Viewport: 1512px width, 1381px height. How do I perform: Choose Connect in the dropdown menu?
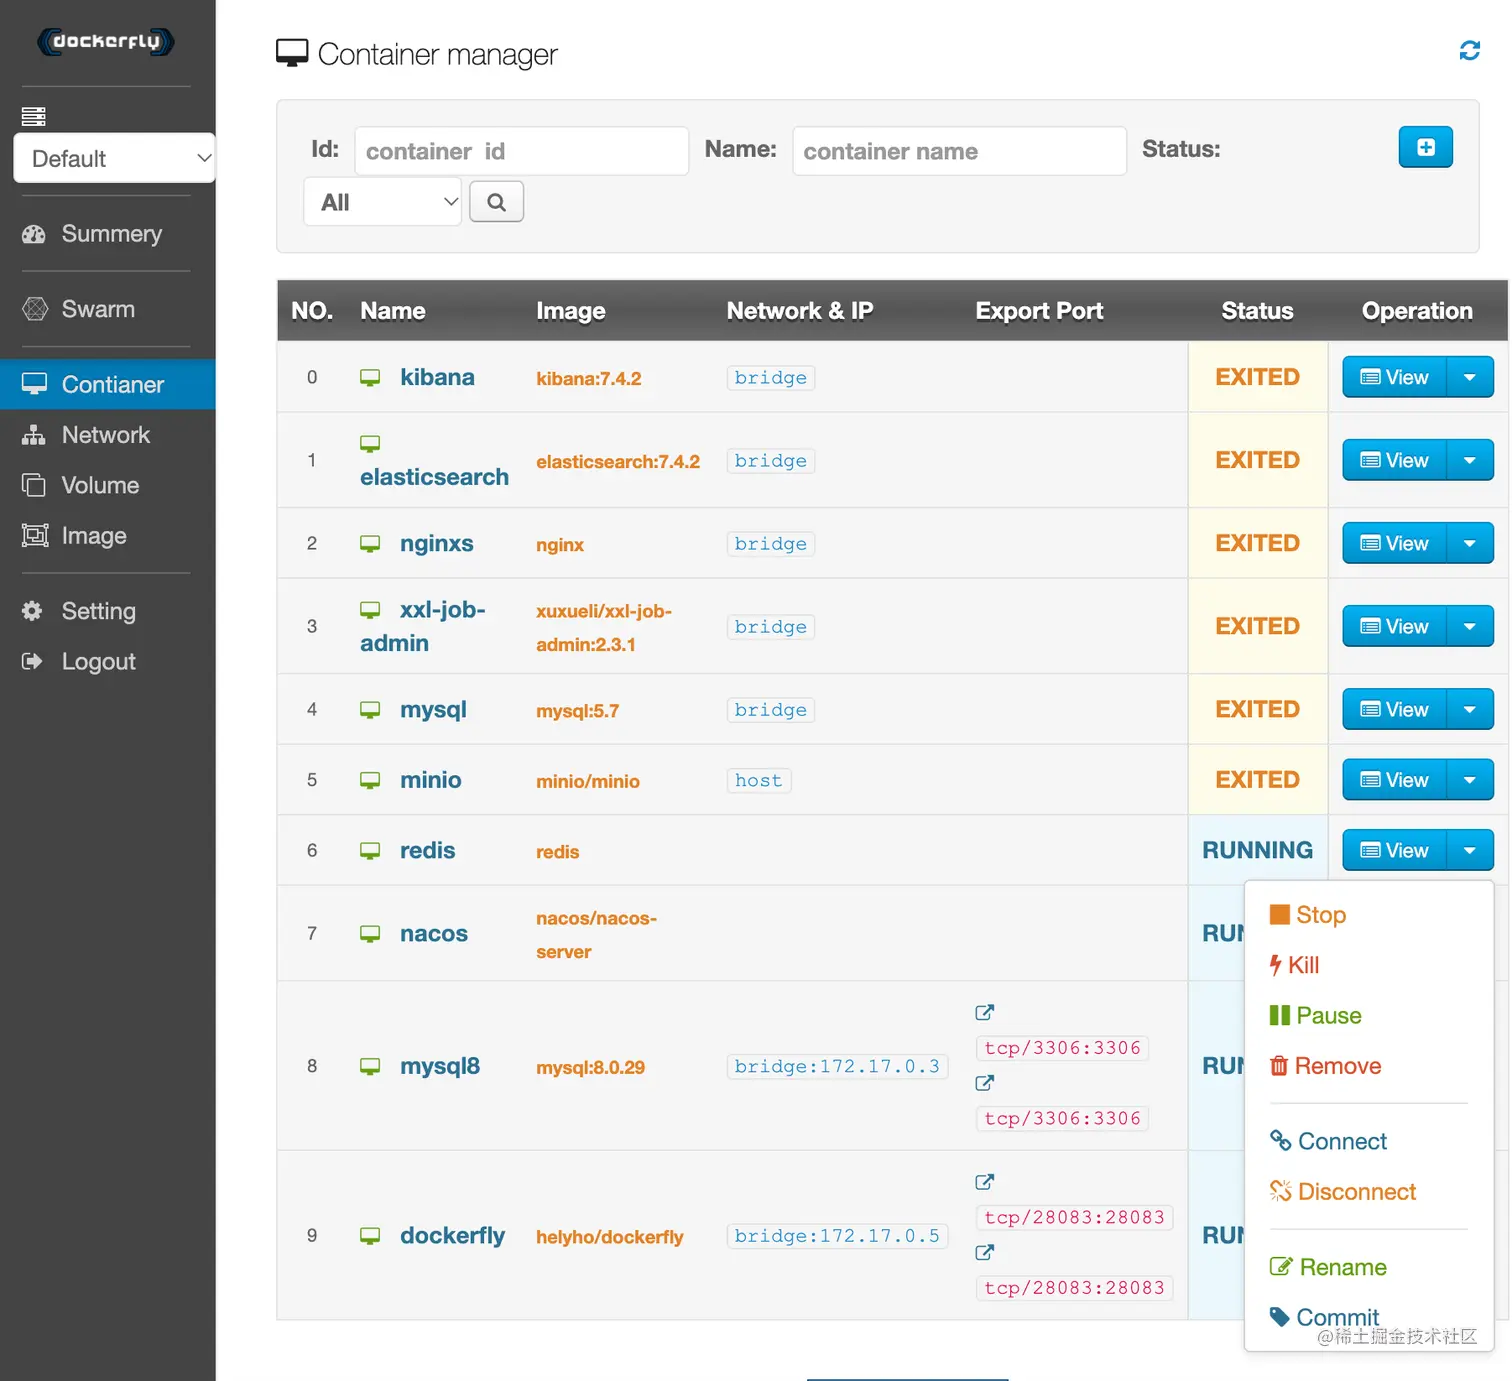(x=1328, y=1141)
